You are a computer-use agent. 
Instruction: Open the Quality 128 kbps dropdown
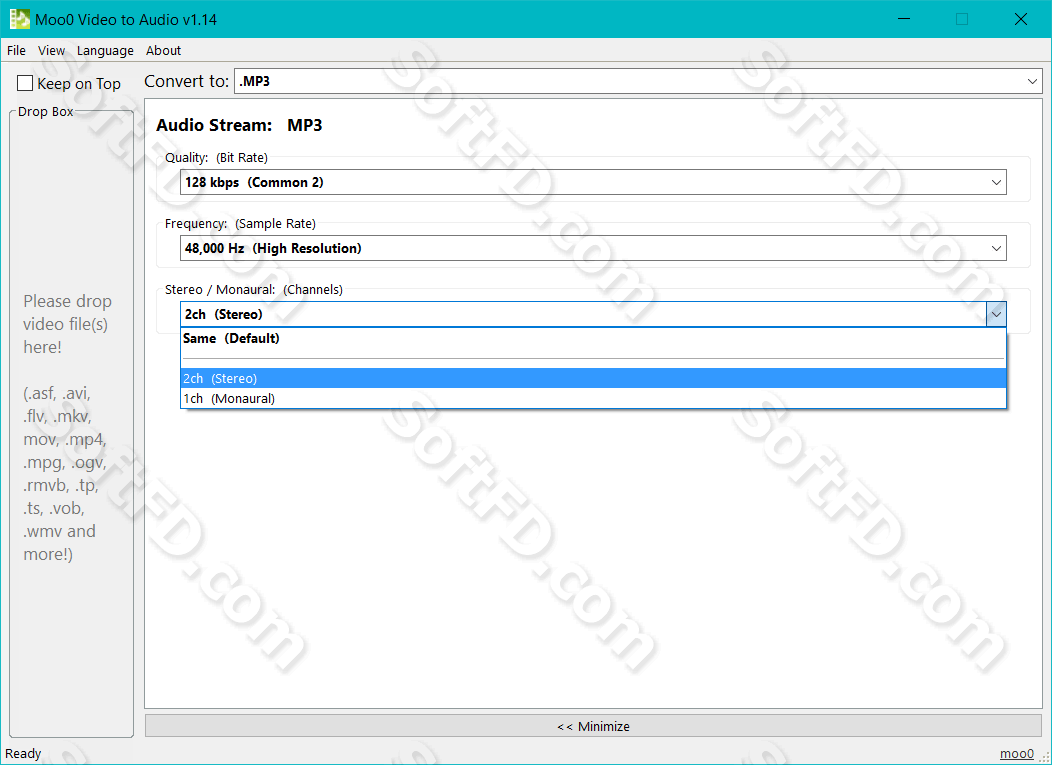click(x=593, y=183)
